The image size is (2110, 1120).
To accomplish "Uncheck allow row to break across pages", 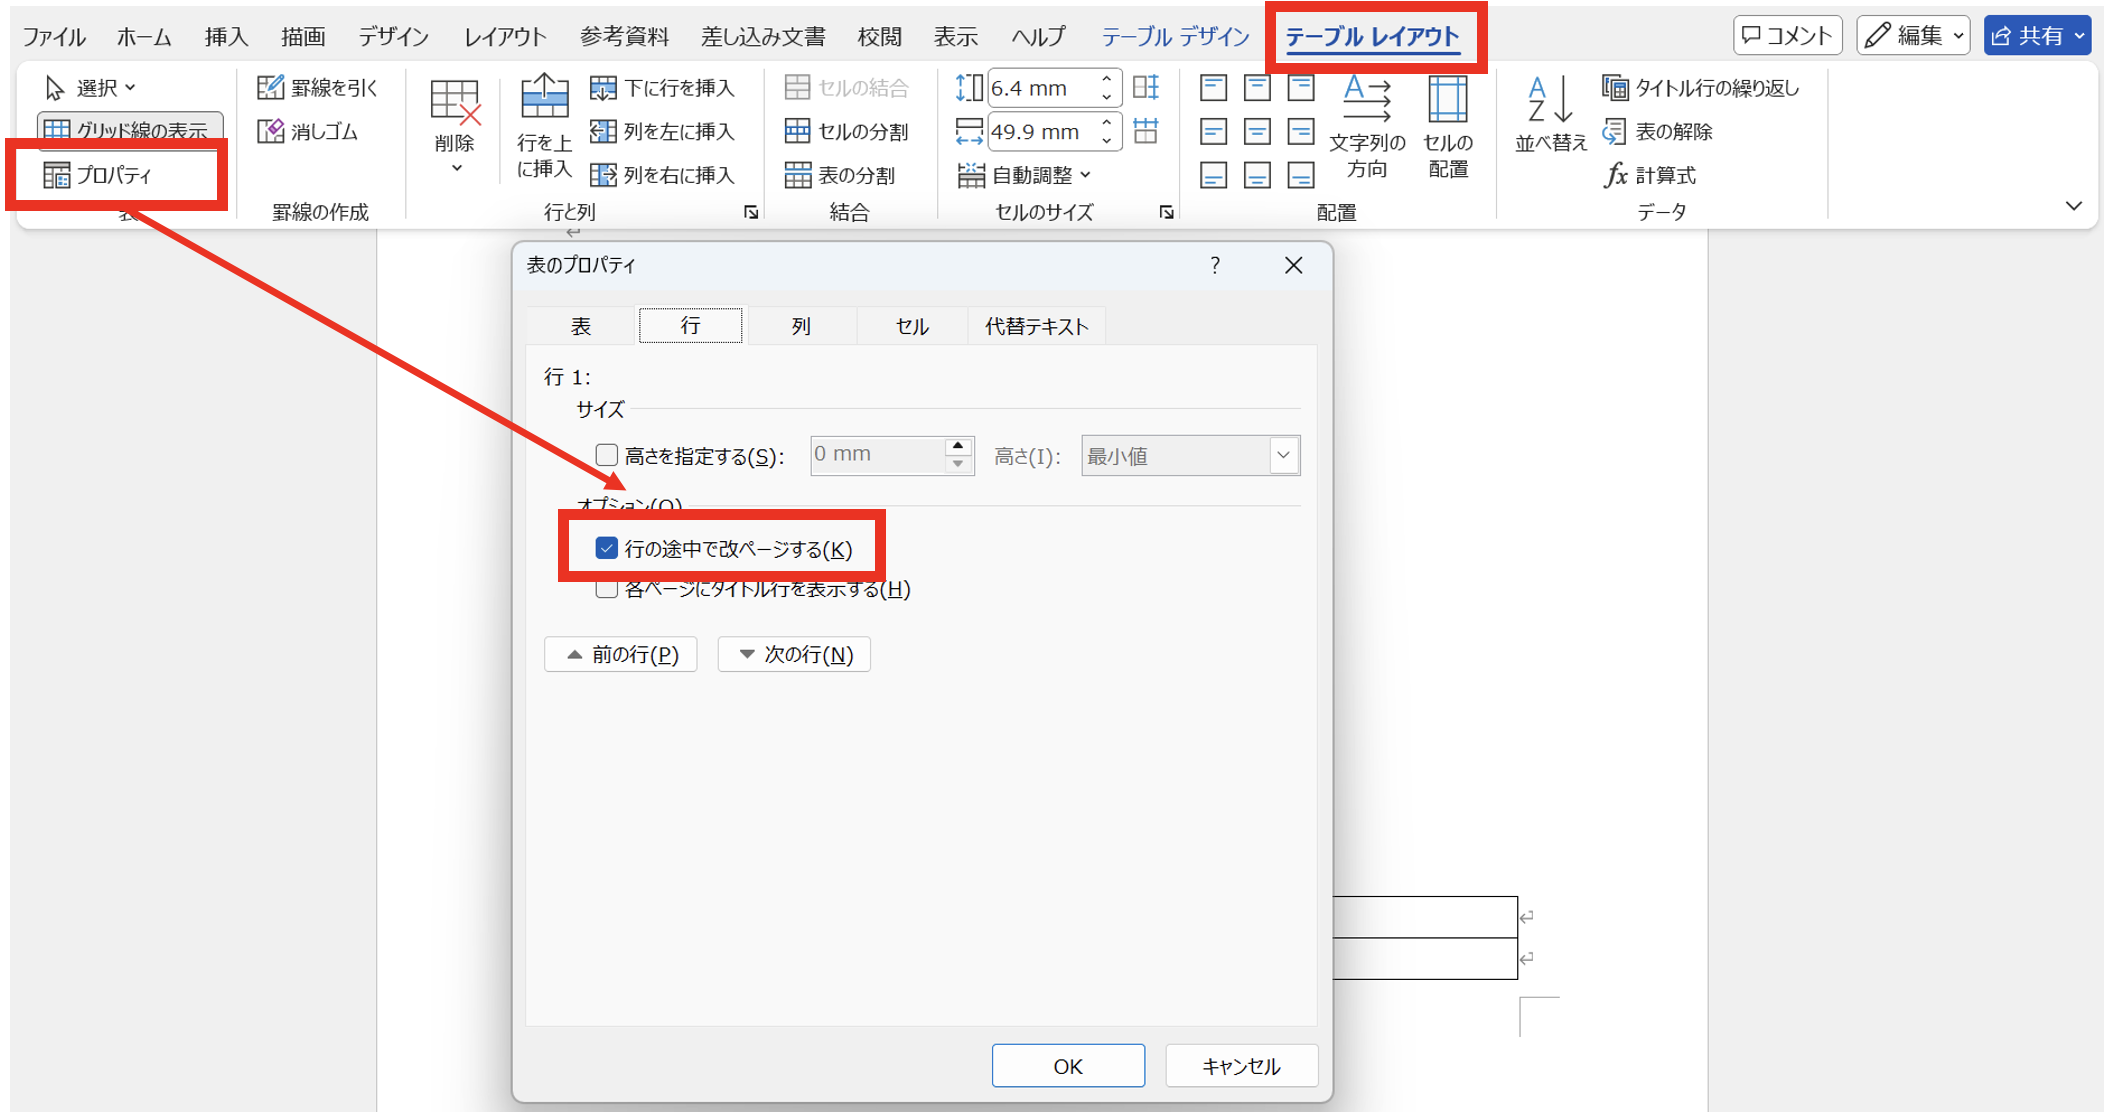I will 606,548.
